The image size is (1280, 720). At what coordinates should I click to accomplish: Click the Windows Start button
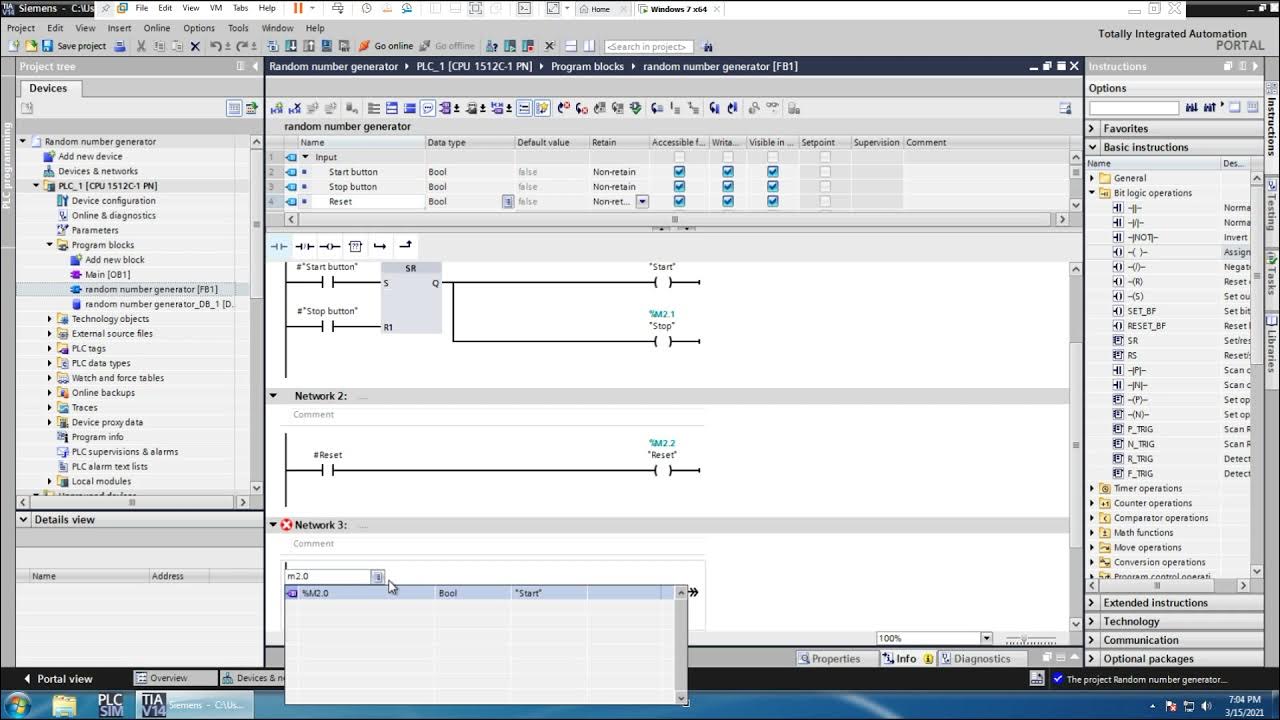point(18,705)
